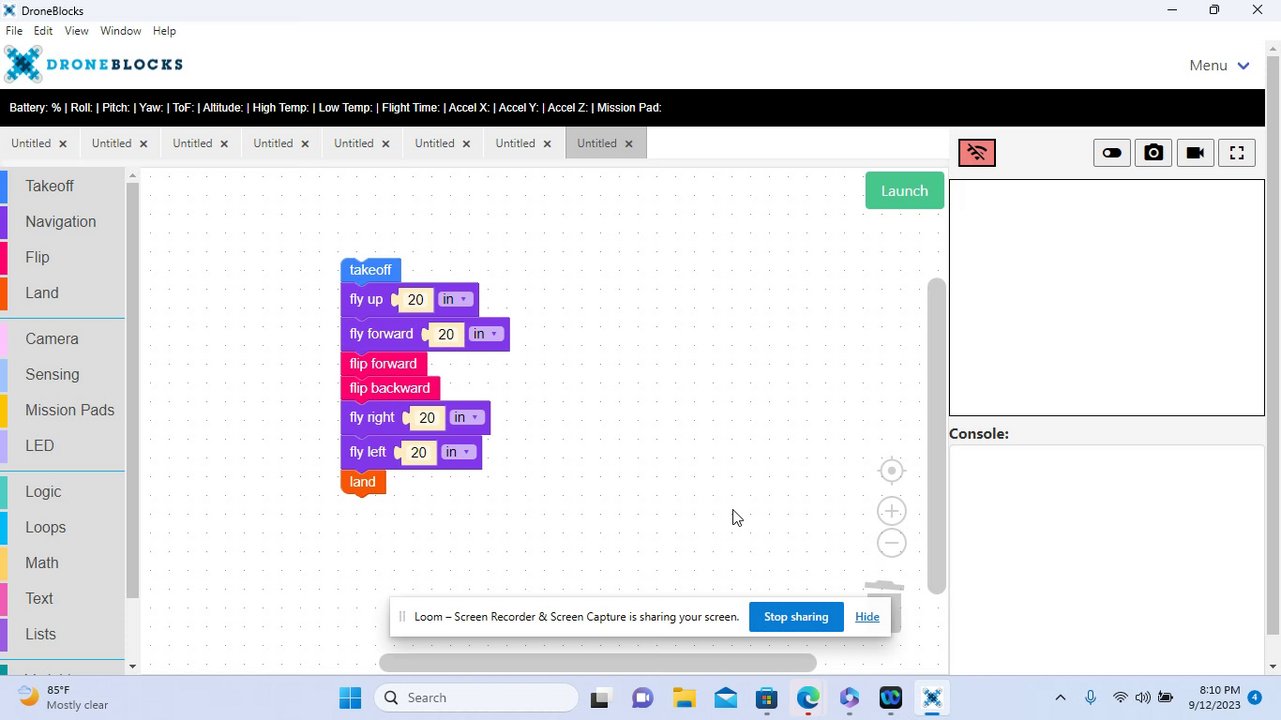Close the first Untitled tab

pyautogui.click(x=63, y=144)
